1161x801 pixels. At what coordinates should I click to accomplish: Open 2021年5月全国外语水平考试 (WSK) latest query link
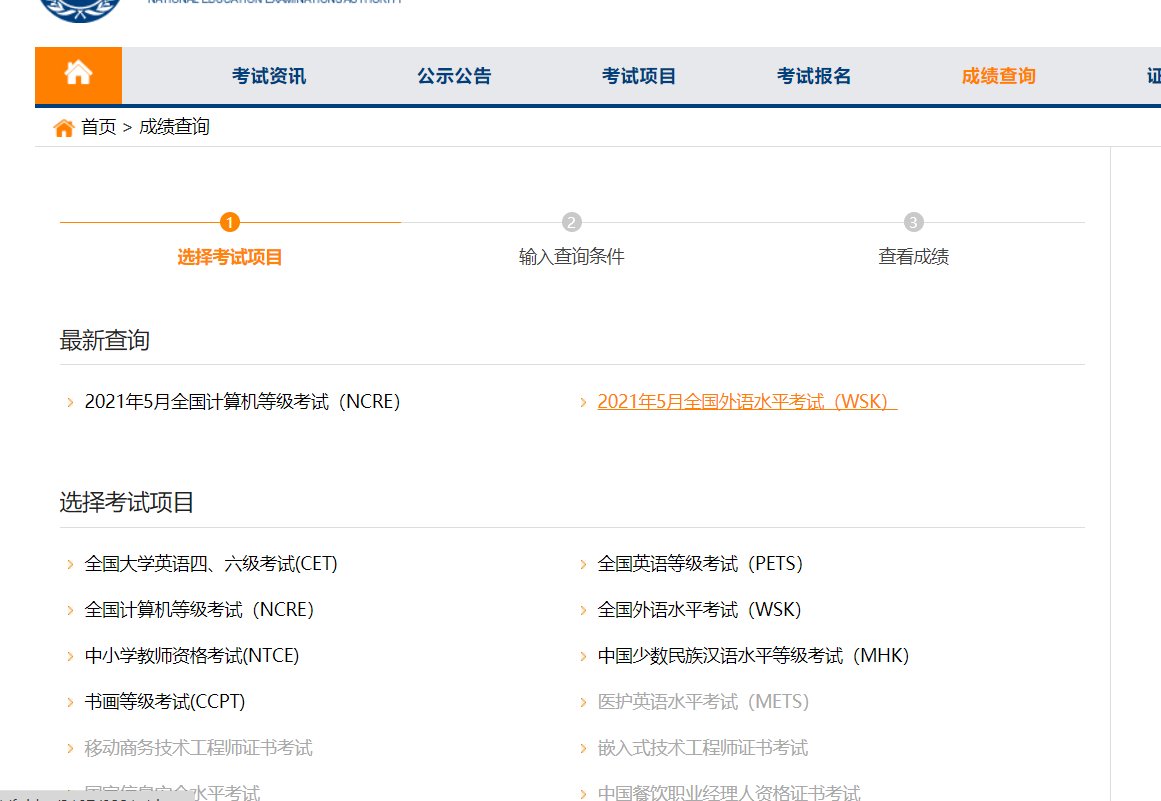point(746,402)
